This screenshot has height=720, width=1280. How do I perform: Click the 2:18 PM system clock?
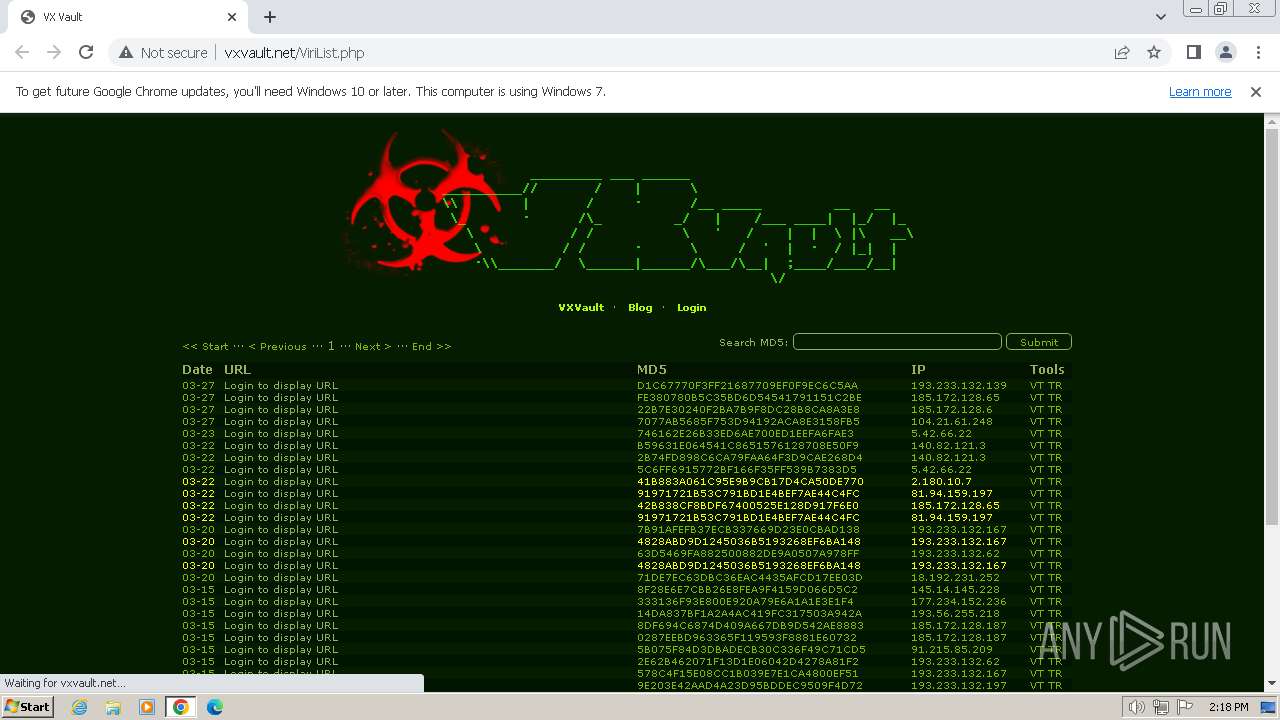[1228, 707]
